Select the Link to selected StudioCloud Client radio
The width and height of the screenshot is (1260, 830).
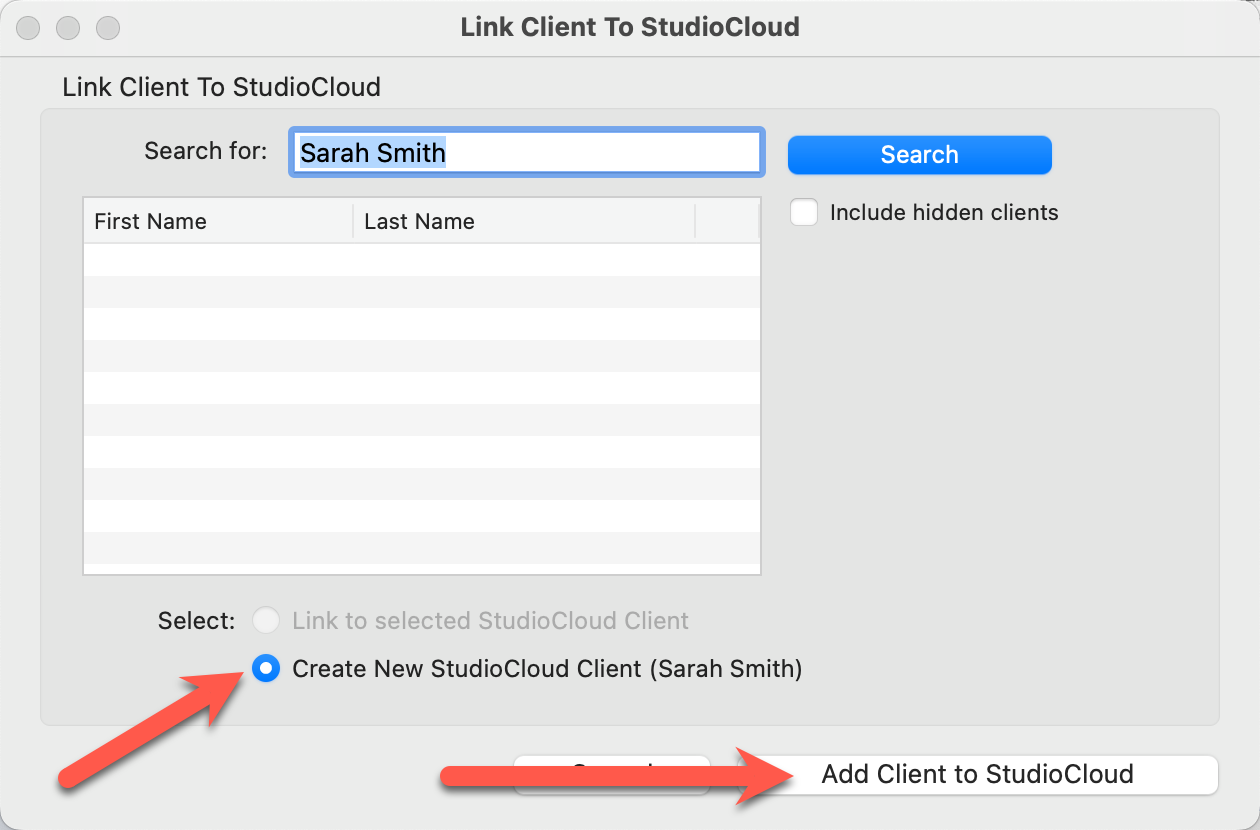266,621
